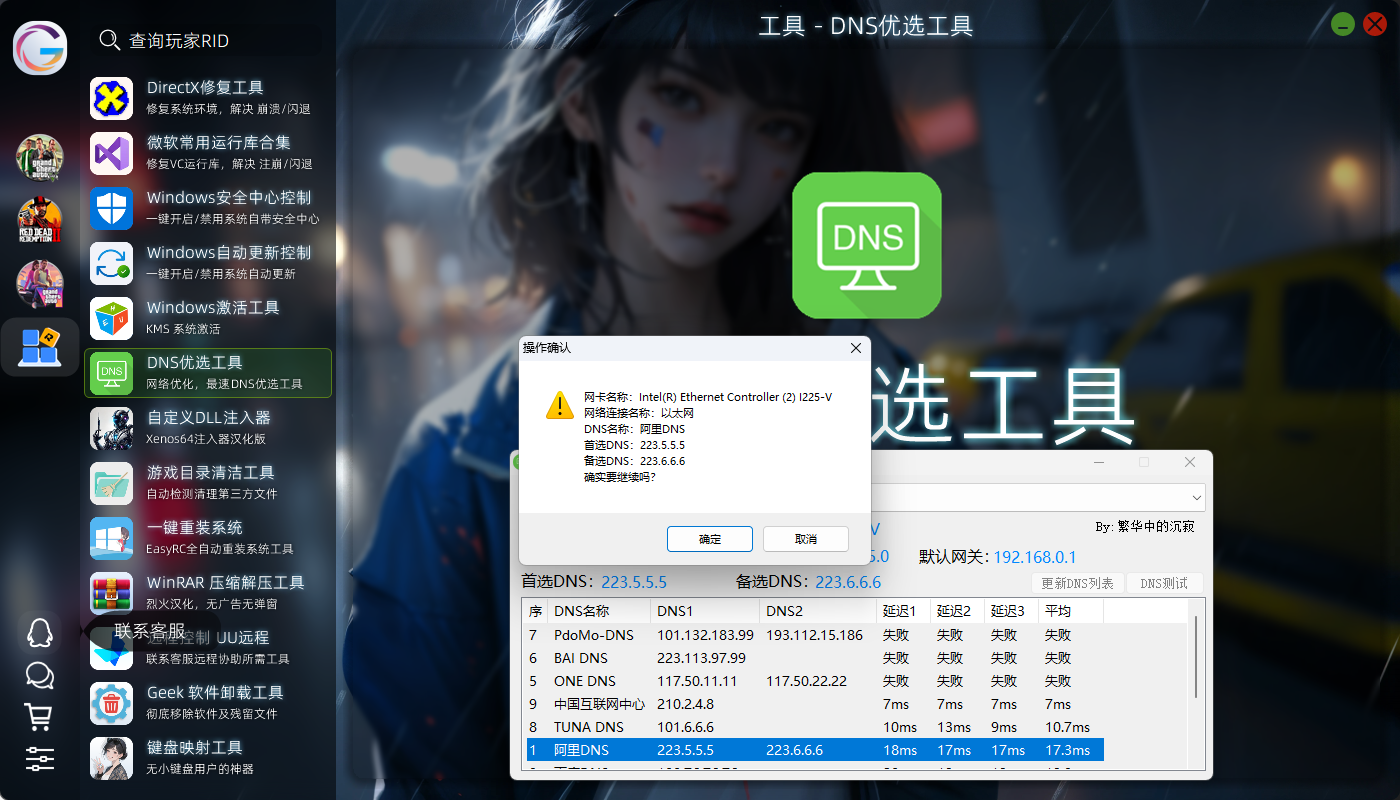Click the DNS测试 button
The width and height of the screenshot is (1400, 800).
click(x=1164, y=583)
